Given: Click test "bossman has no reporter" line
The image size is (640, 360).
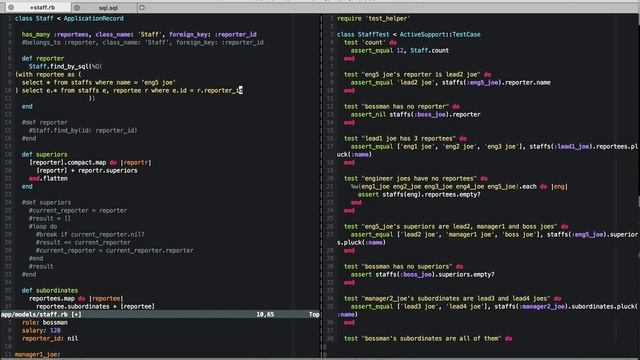Looking at the screenshot, I should tap(402, 107).
